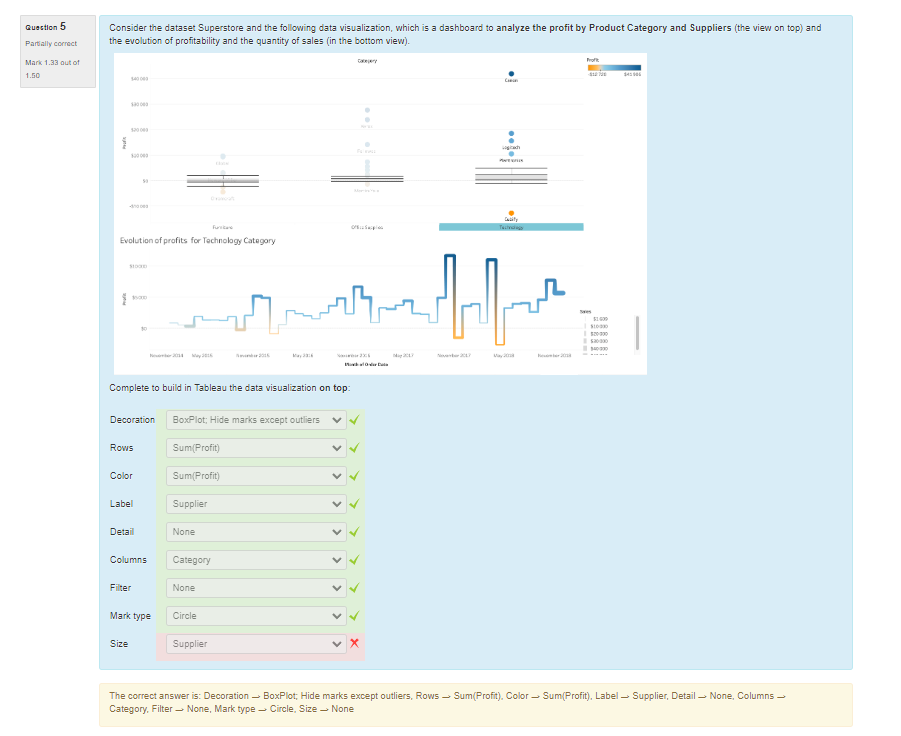The height and width of the screenshot is (736, 901).
Task: Open the Size dropdown set to Supplier
Action: click(x=256, y=644)
